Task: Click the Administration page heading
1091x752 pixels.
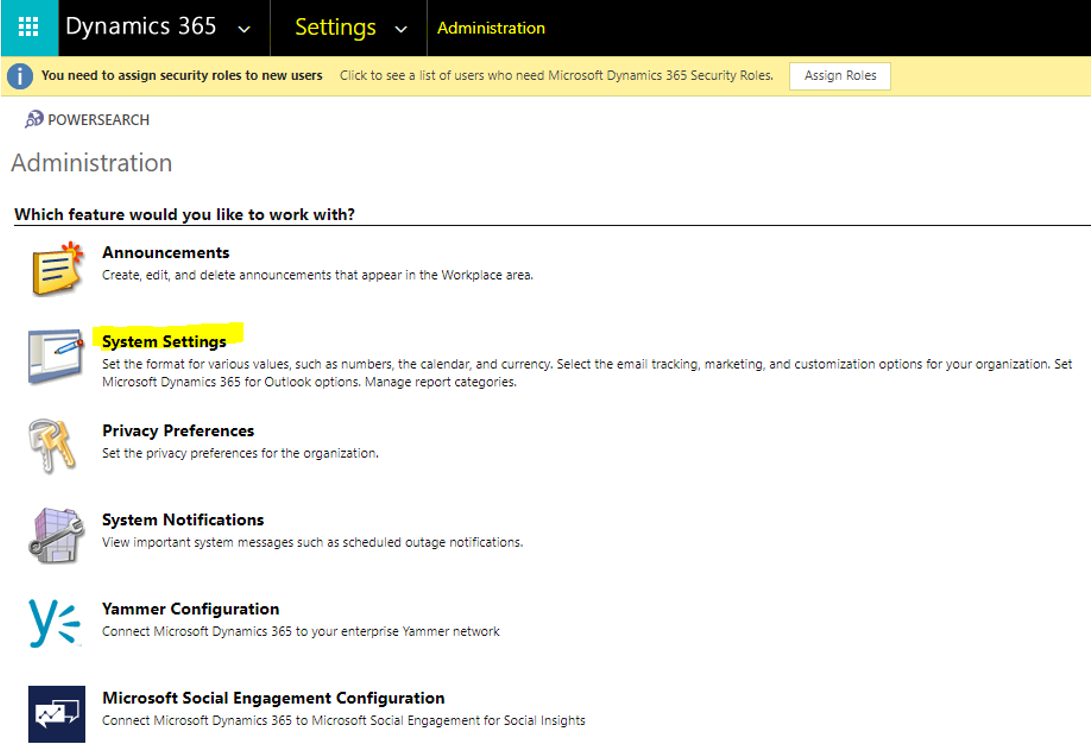Action: 92,163
